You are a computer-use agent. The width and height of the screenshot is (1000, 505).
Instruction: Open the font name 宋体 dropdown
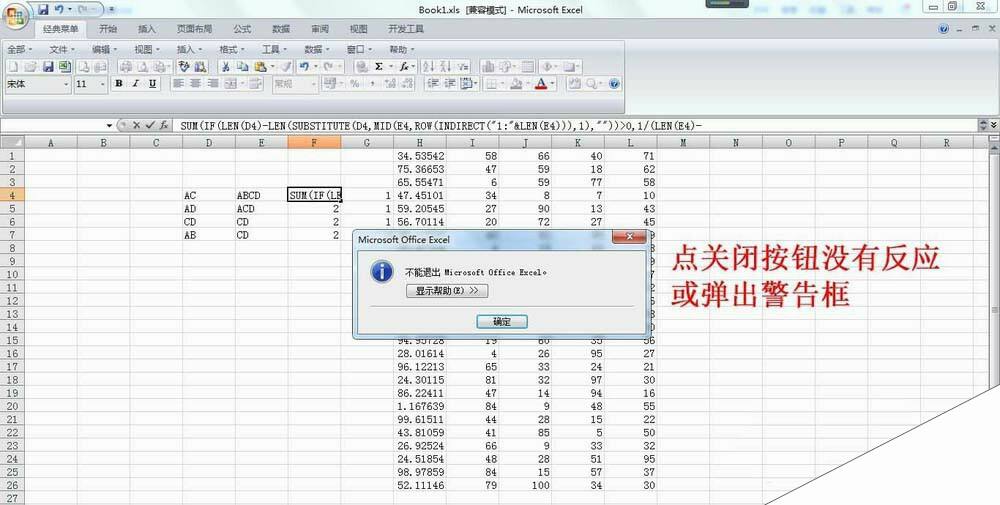point(66,84)
